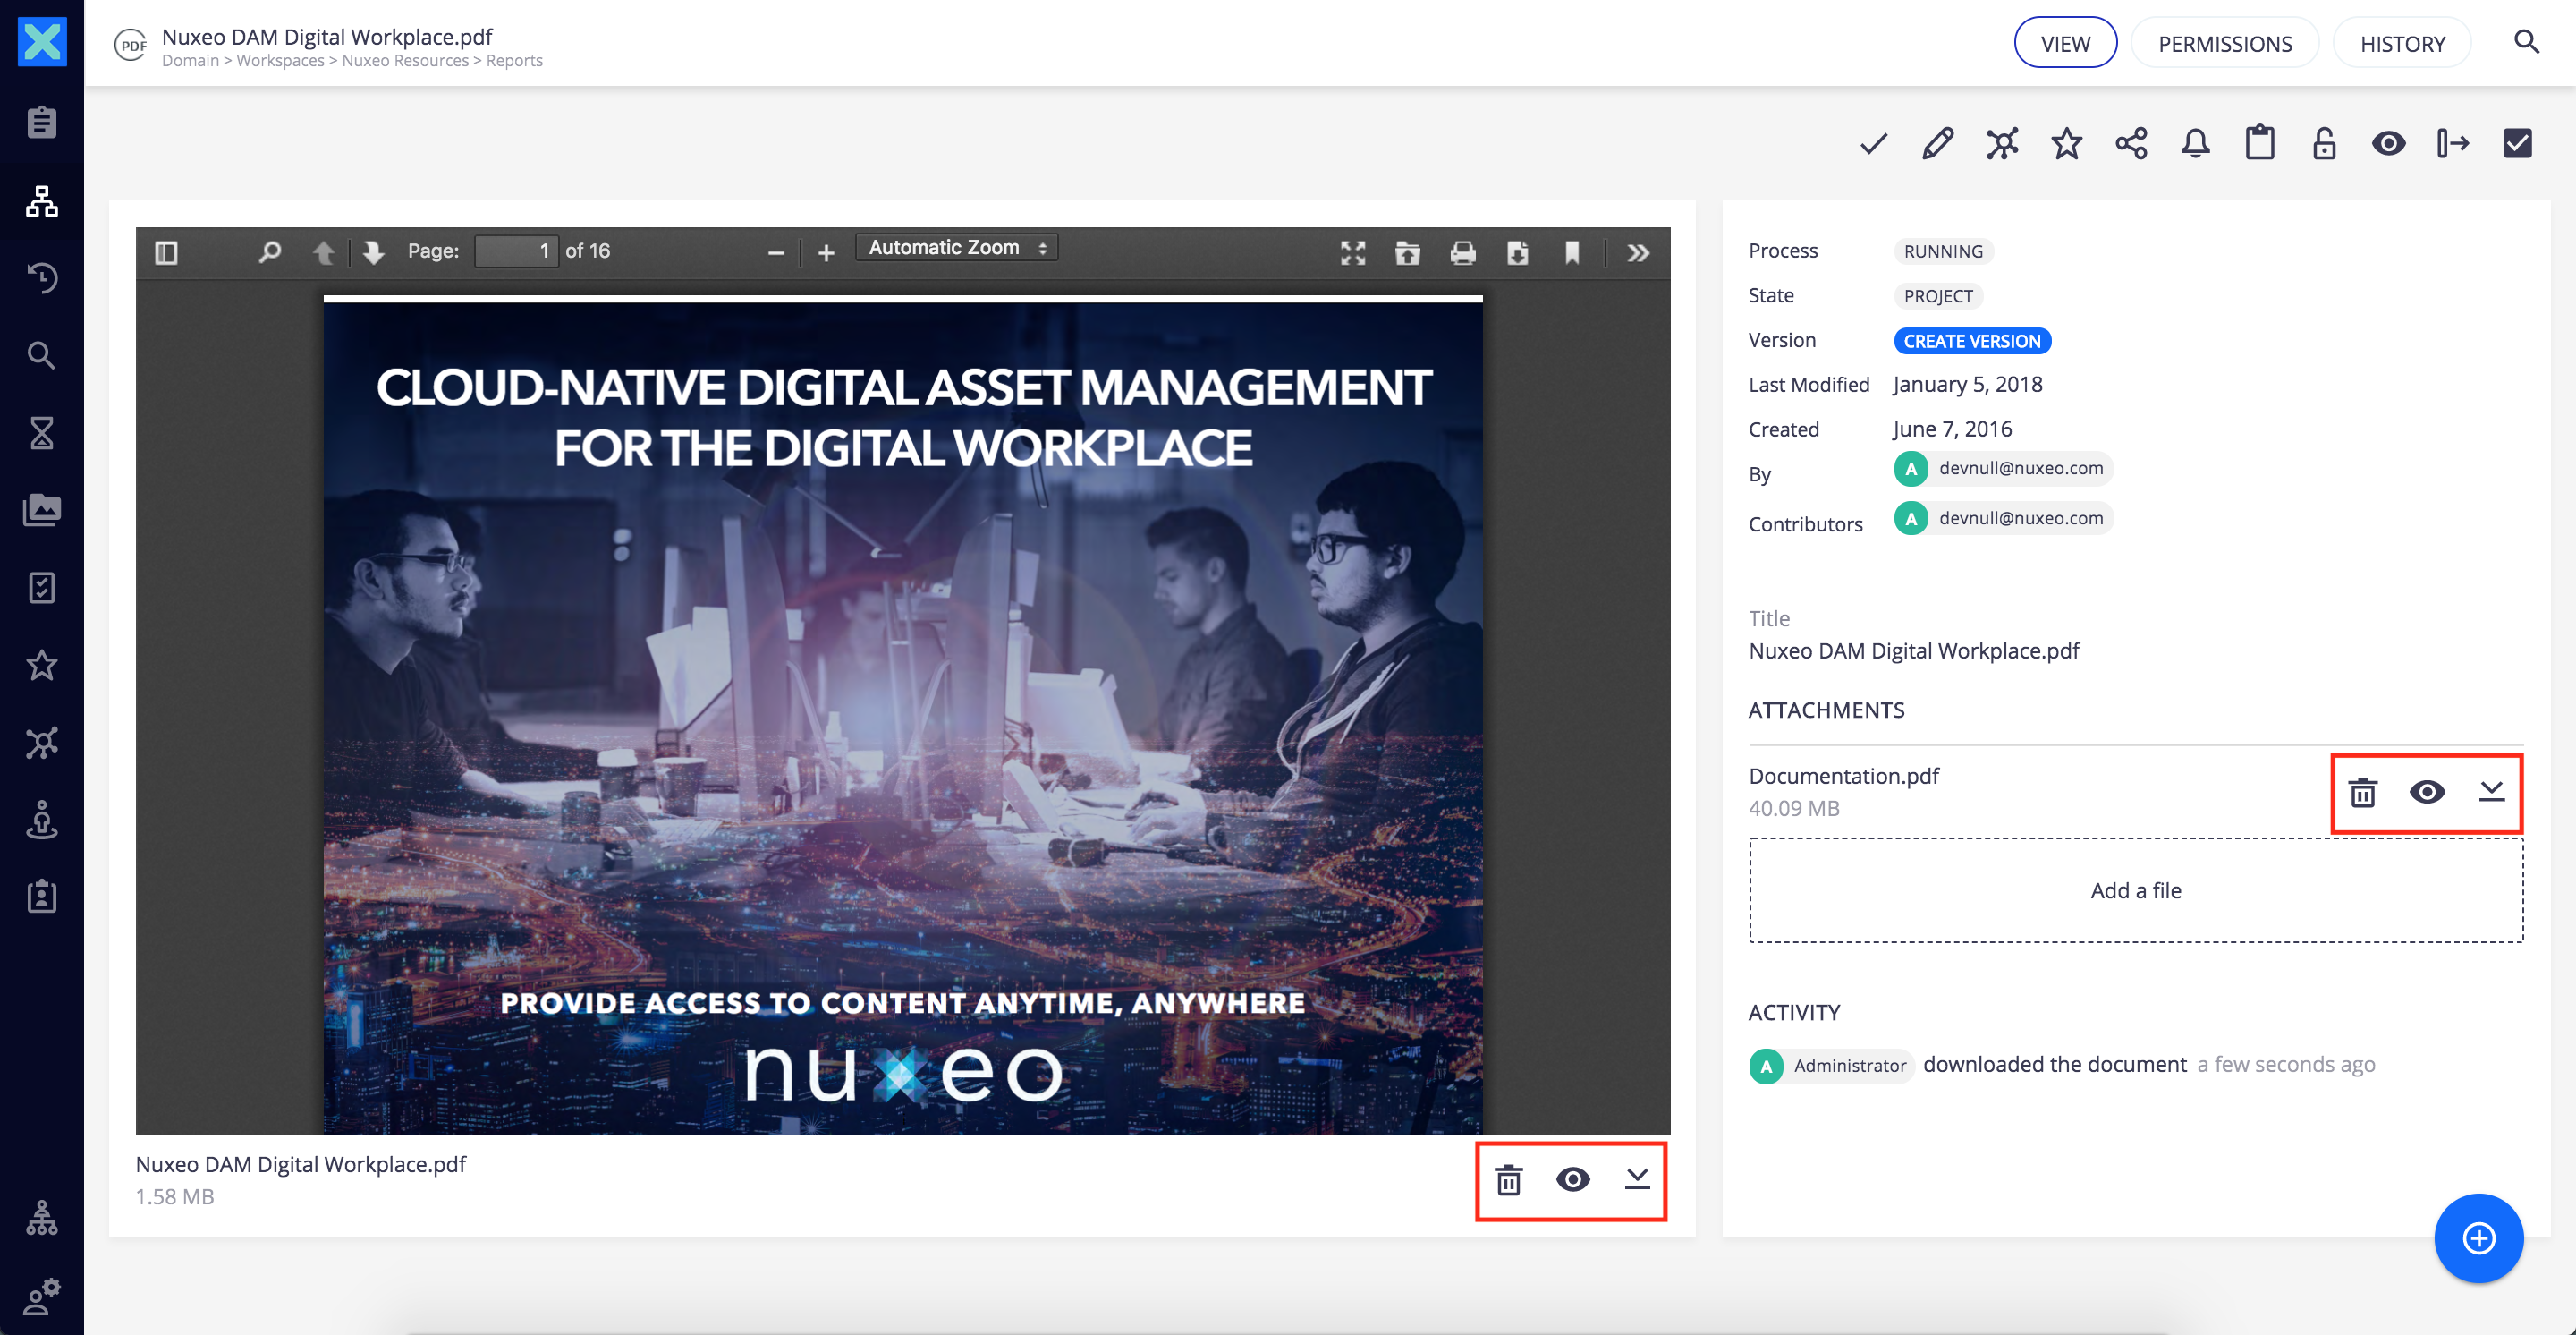Open the clipboard tasks icon in sidebar
Screen dimensions: 2576x1335
tap(42, 122)
